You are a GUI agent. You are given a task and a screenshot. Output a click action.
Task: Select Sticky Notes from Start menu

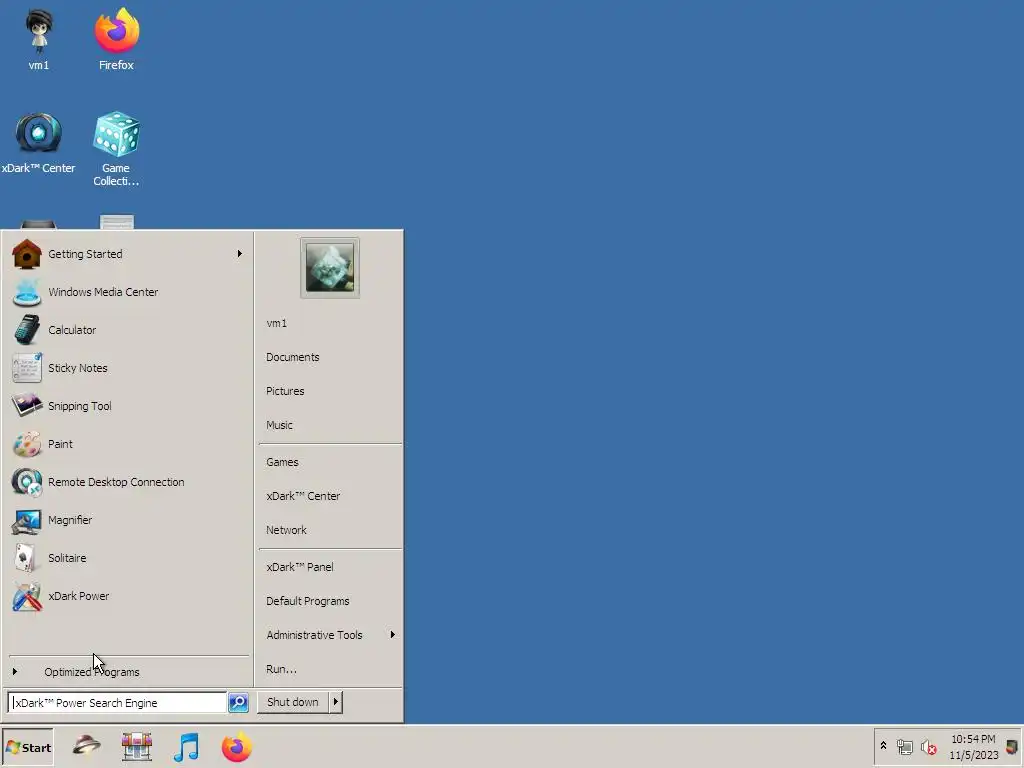127,368
